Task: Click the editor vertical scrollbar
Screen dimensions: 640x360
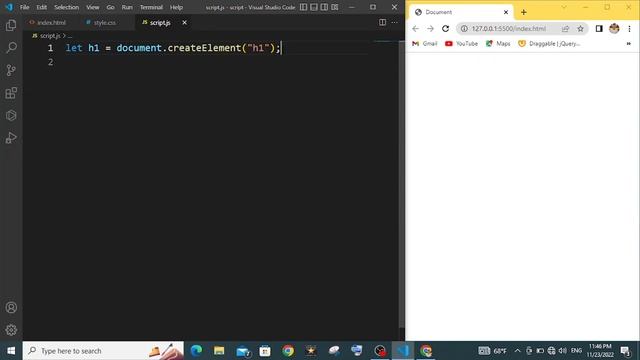Action: (x=401, y=184)
